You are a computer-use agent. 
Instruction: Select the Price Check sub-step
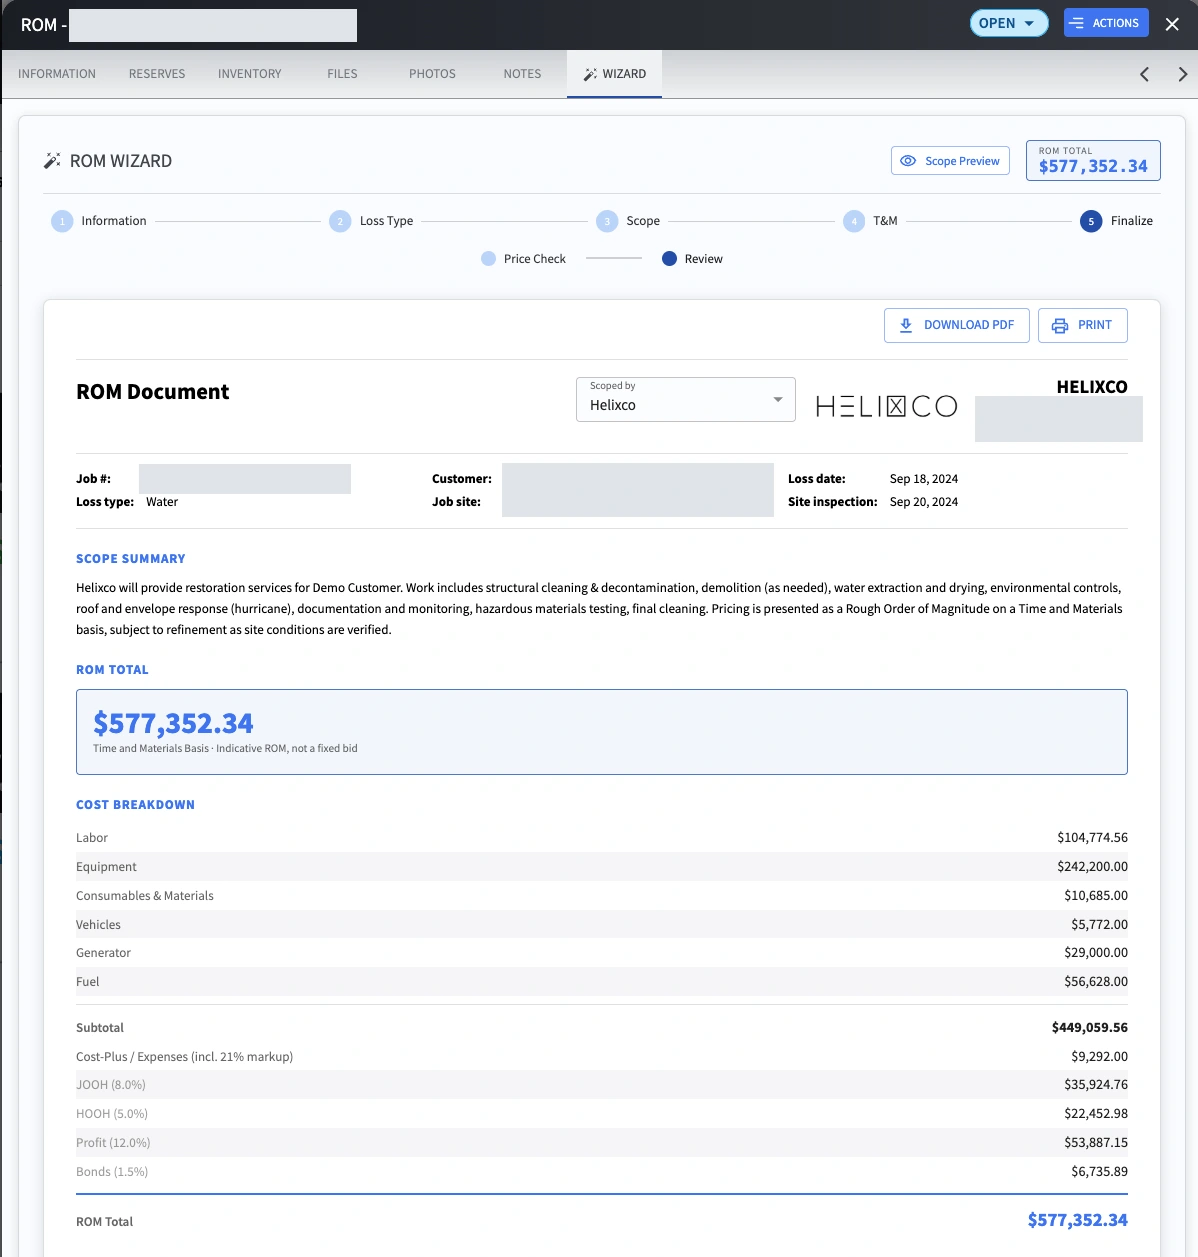click(x=523, y=259)
